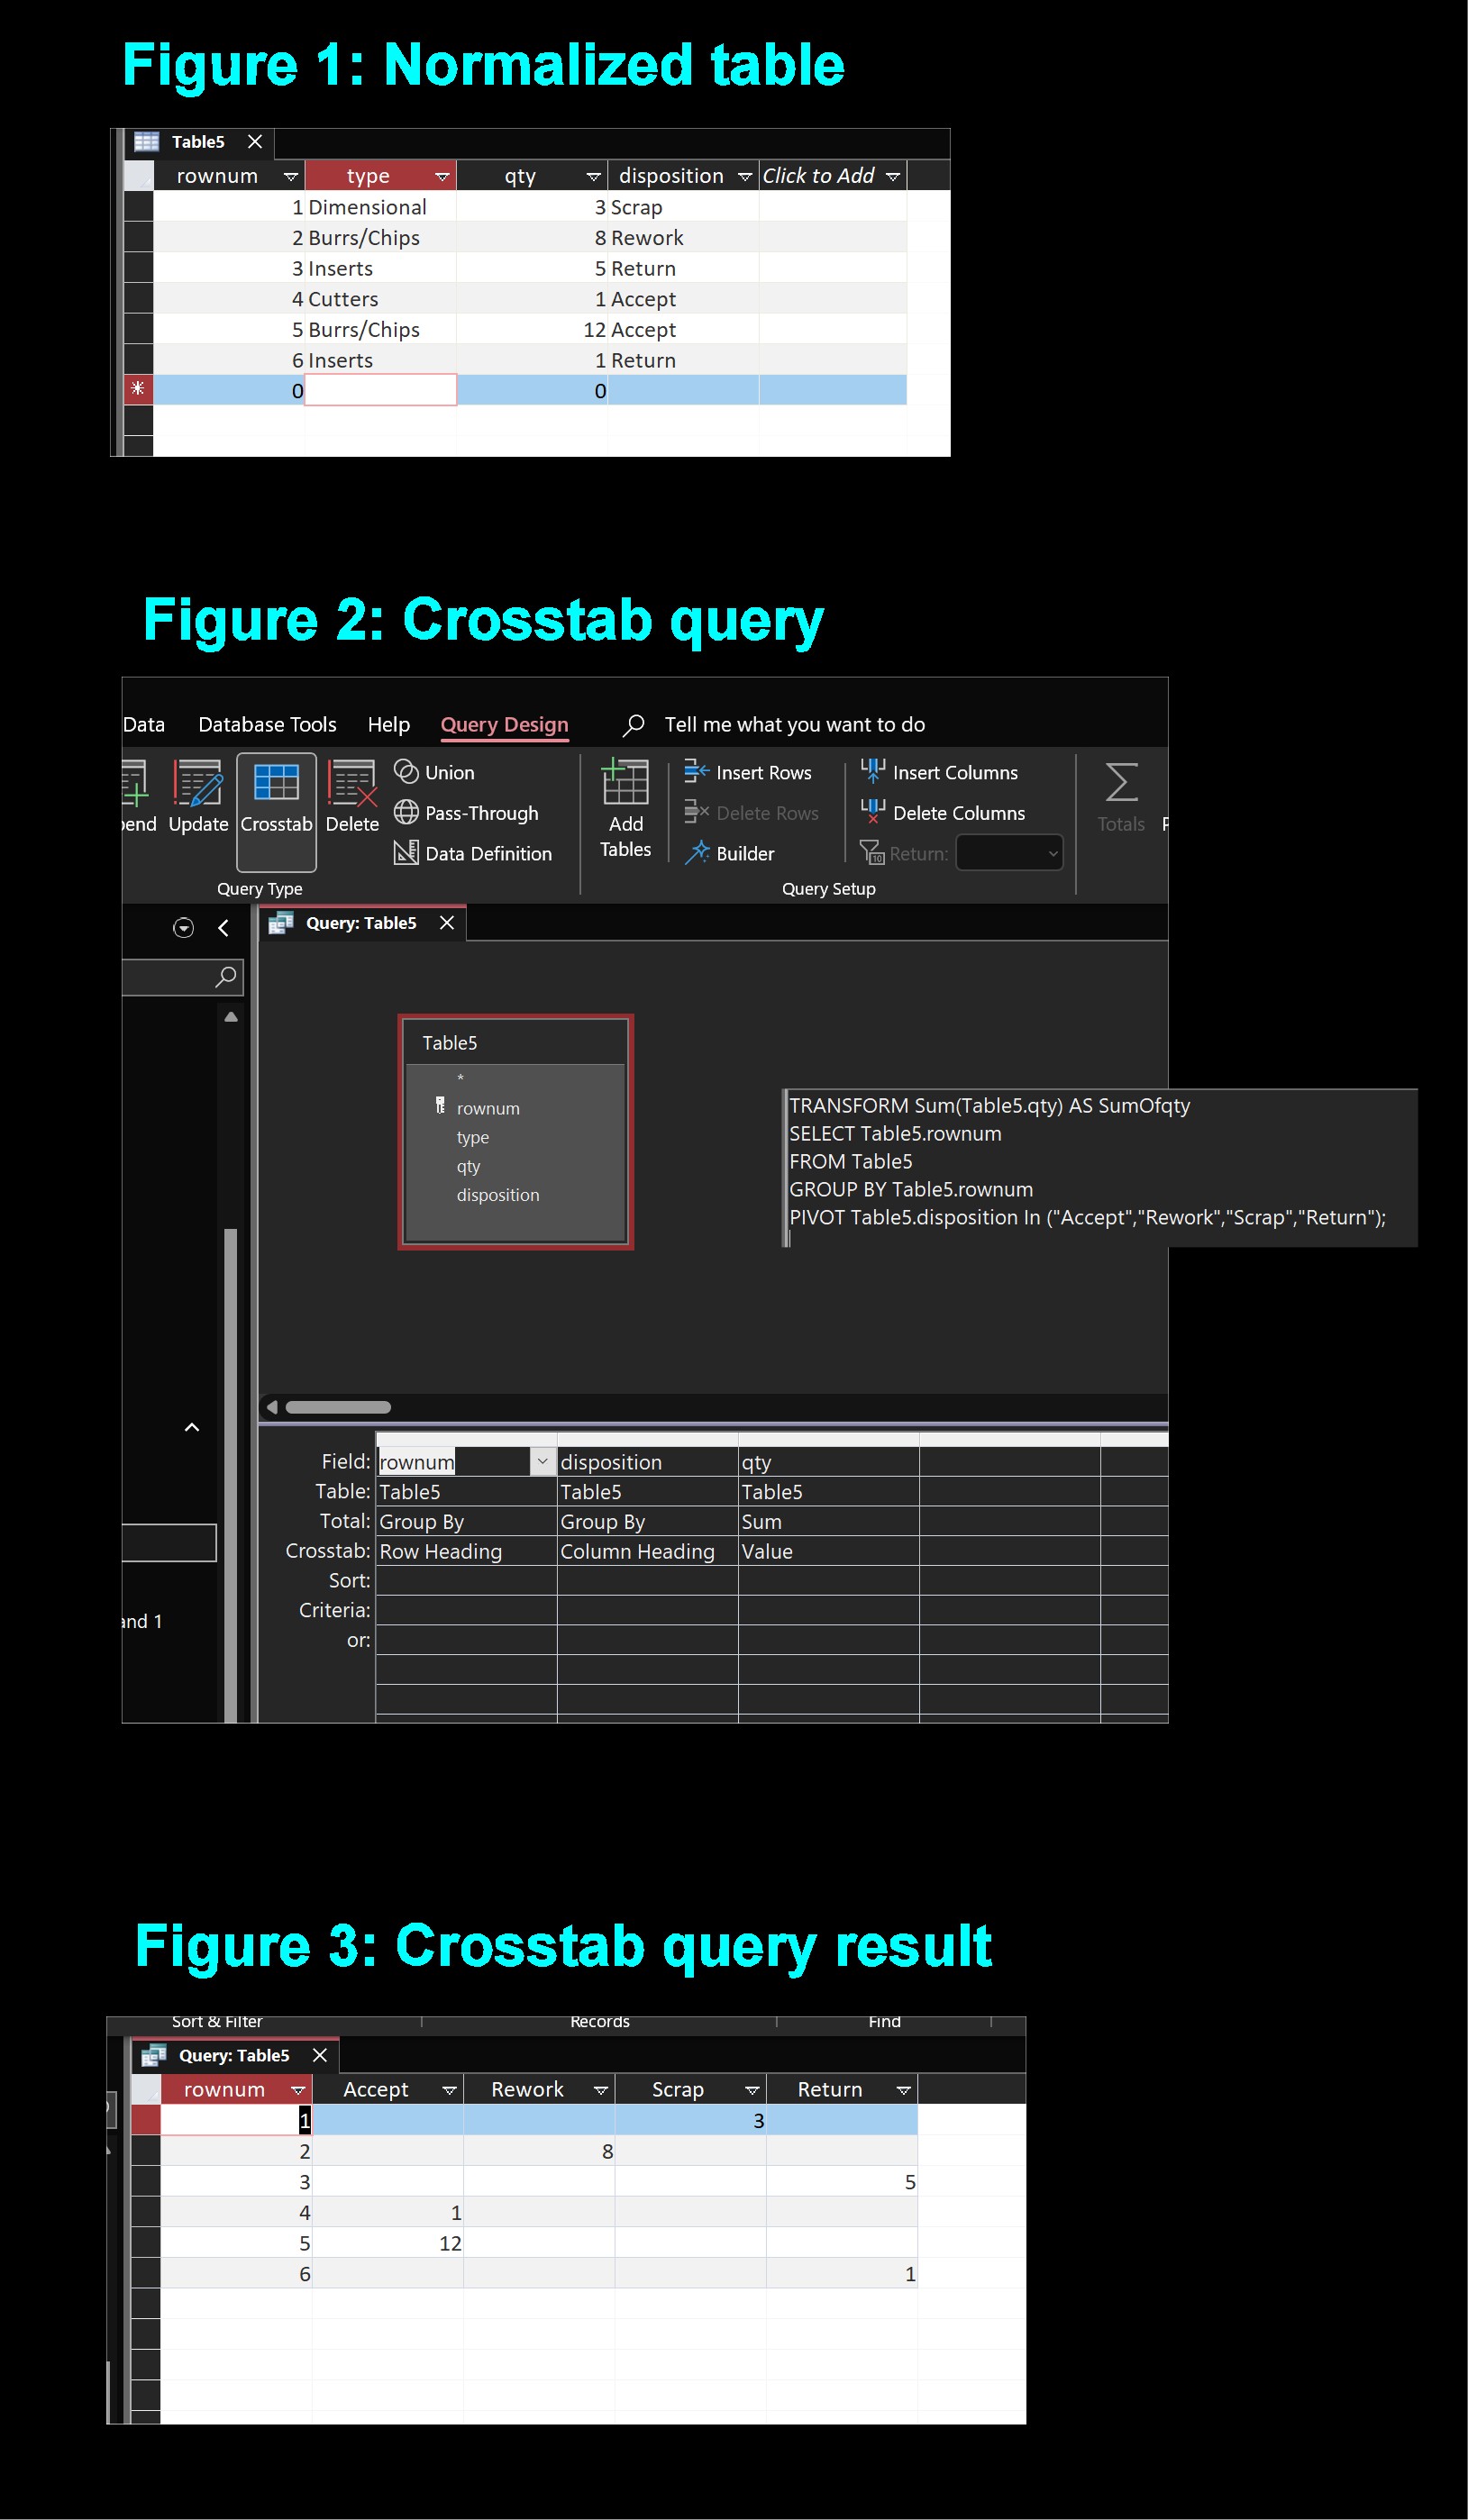Open the Return count combo box
This screenshot has width=1468, height=2520.
coord(1009,853)
